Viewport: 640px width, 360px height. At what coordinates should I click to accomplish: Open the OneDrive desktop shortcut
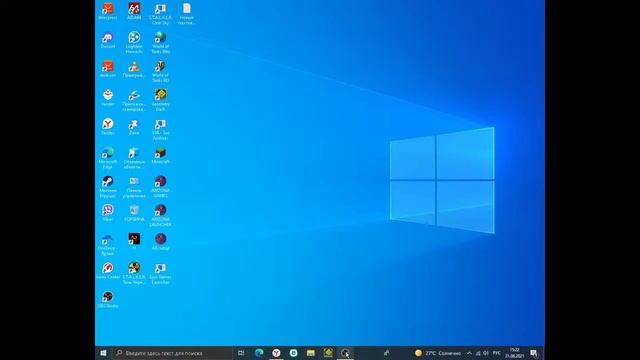click(x=108, y=244)
